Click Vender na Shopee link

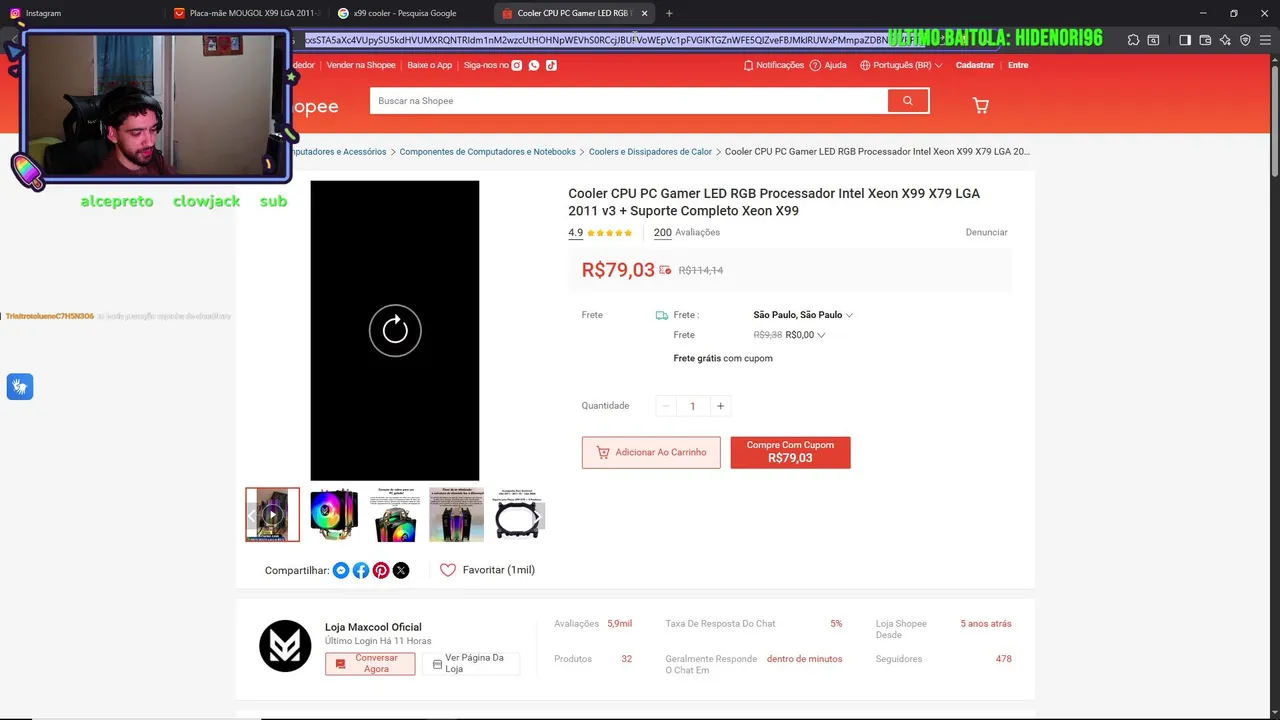point(361,65)
